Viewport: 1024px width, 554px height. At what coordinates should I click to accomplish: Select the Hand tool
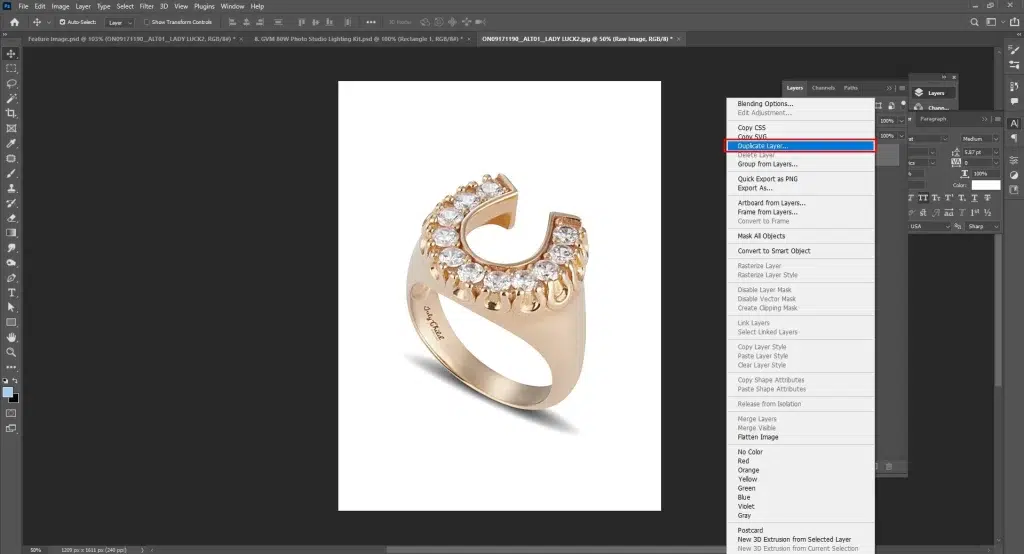point(12,337)
